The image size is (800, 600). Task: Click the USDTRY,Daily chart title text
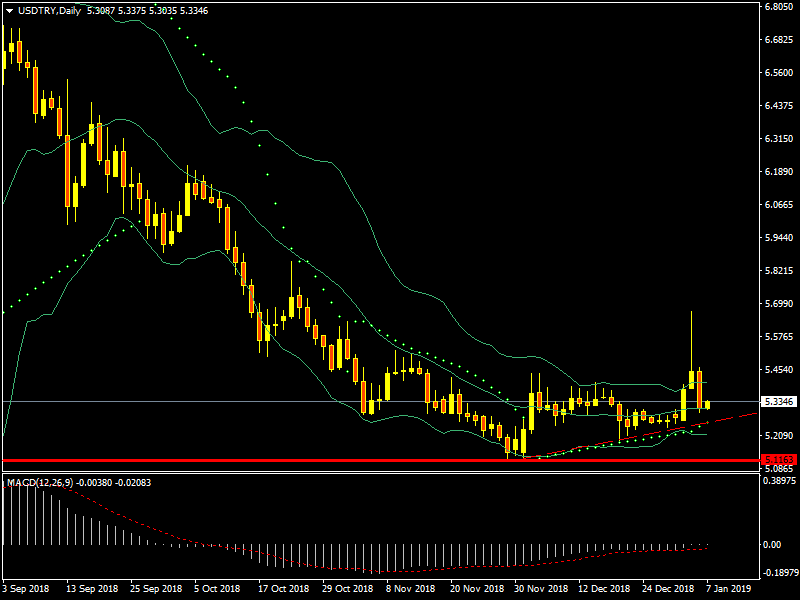(x=50, y=11)
